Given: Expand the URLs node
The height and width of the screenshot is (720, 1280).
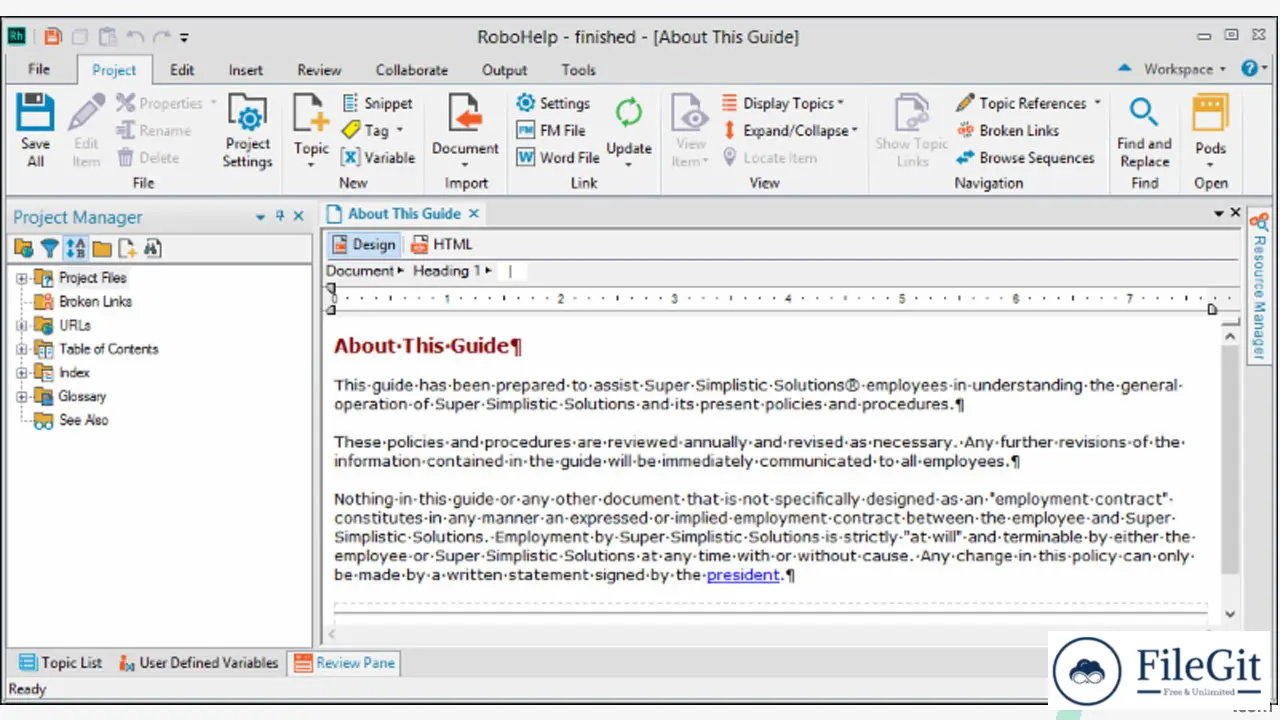Looking at the screenshot, I should point(22,325).
